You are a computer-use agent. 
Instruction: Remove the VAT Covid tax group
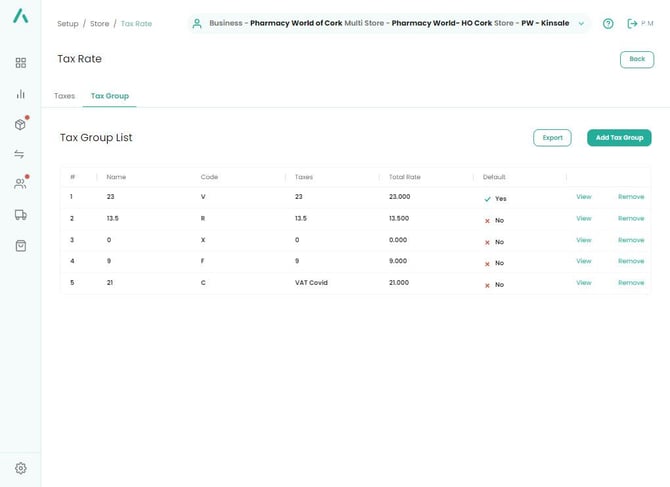pos(631,283)
